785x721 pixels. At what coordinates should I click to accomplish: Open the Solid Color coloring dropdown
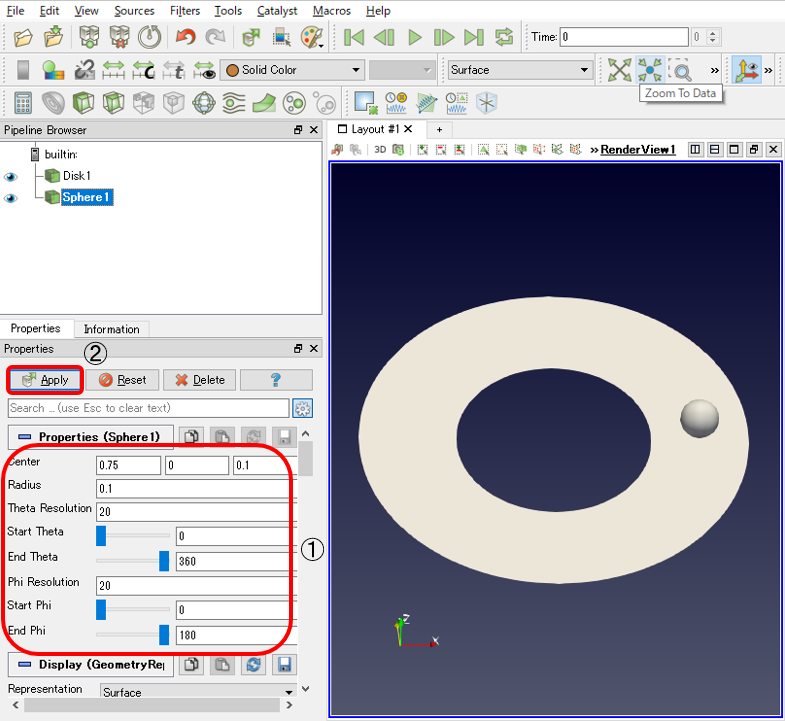[293, 70]
